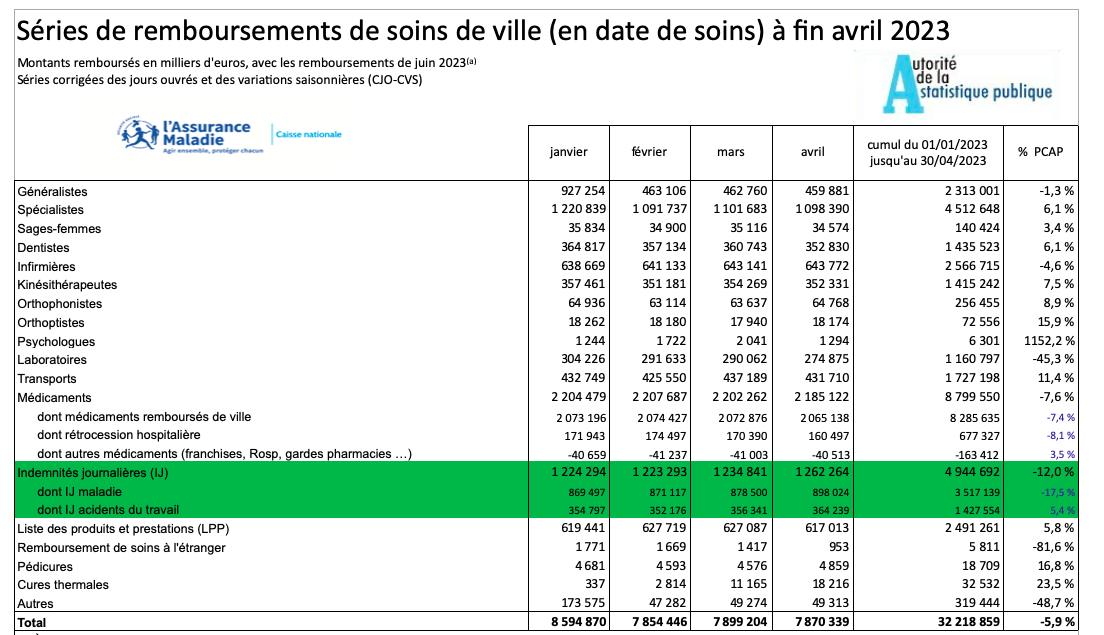
Task: Click the 'Transports' row label
Action: pyautogui.click(x=46, y=379)
